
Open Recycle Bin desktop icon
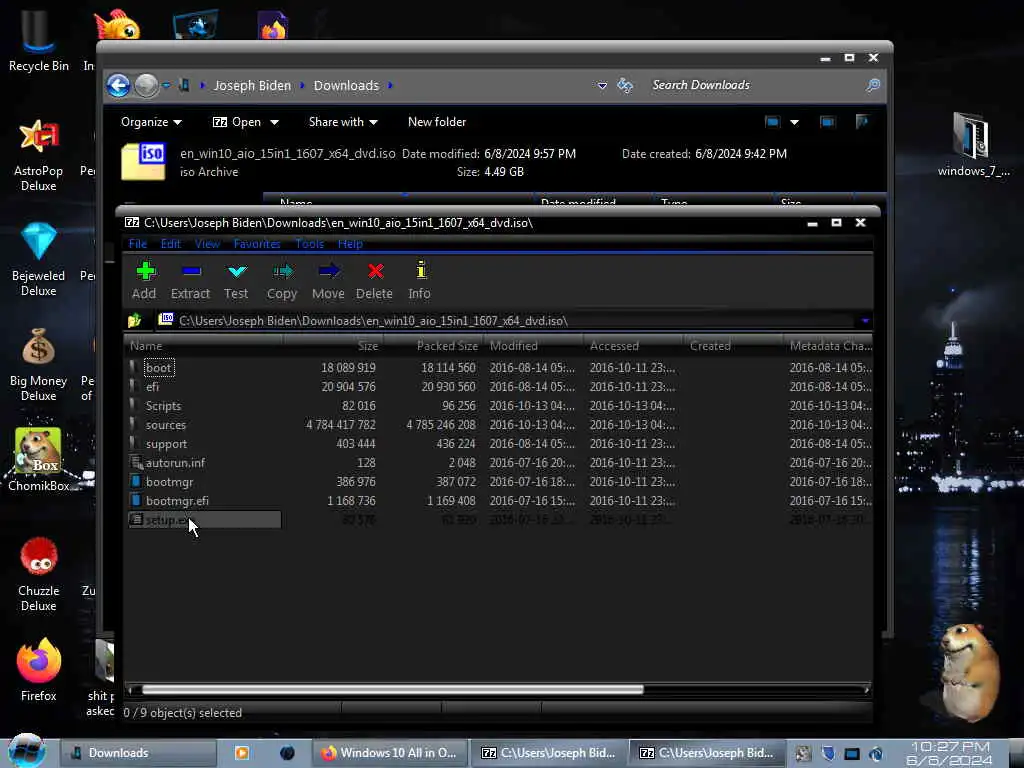coord(39,40)
